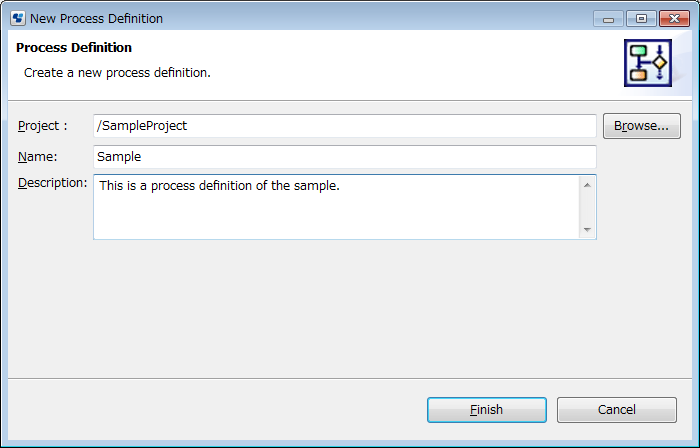
Task: Click the Description scrollbar track
Action: tap(587, 207)
